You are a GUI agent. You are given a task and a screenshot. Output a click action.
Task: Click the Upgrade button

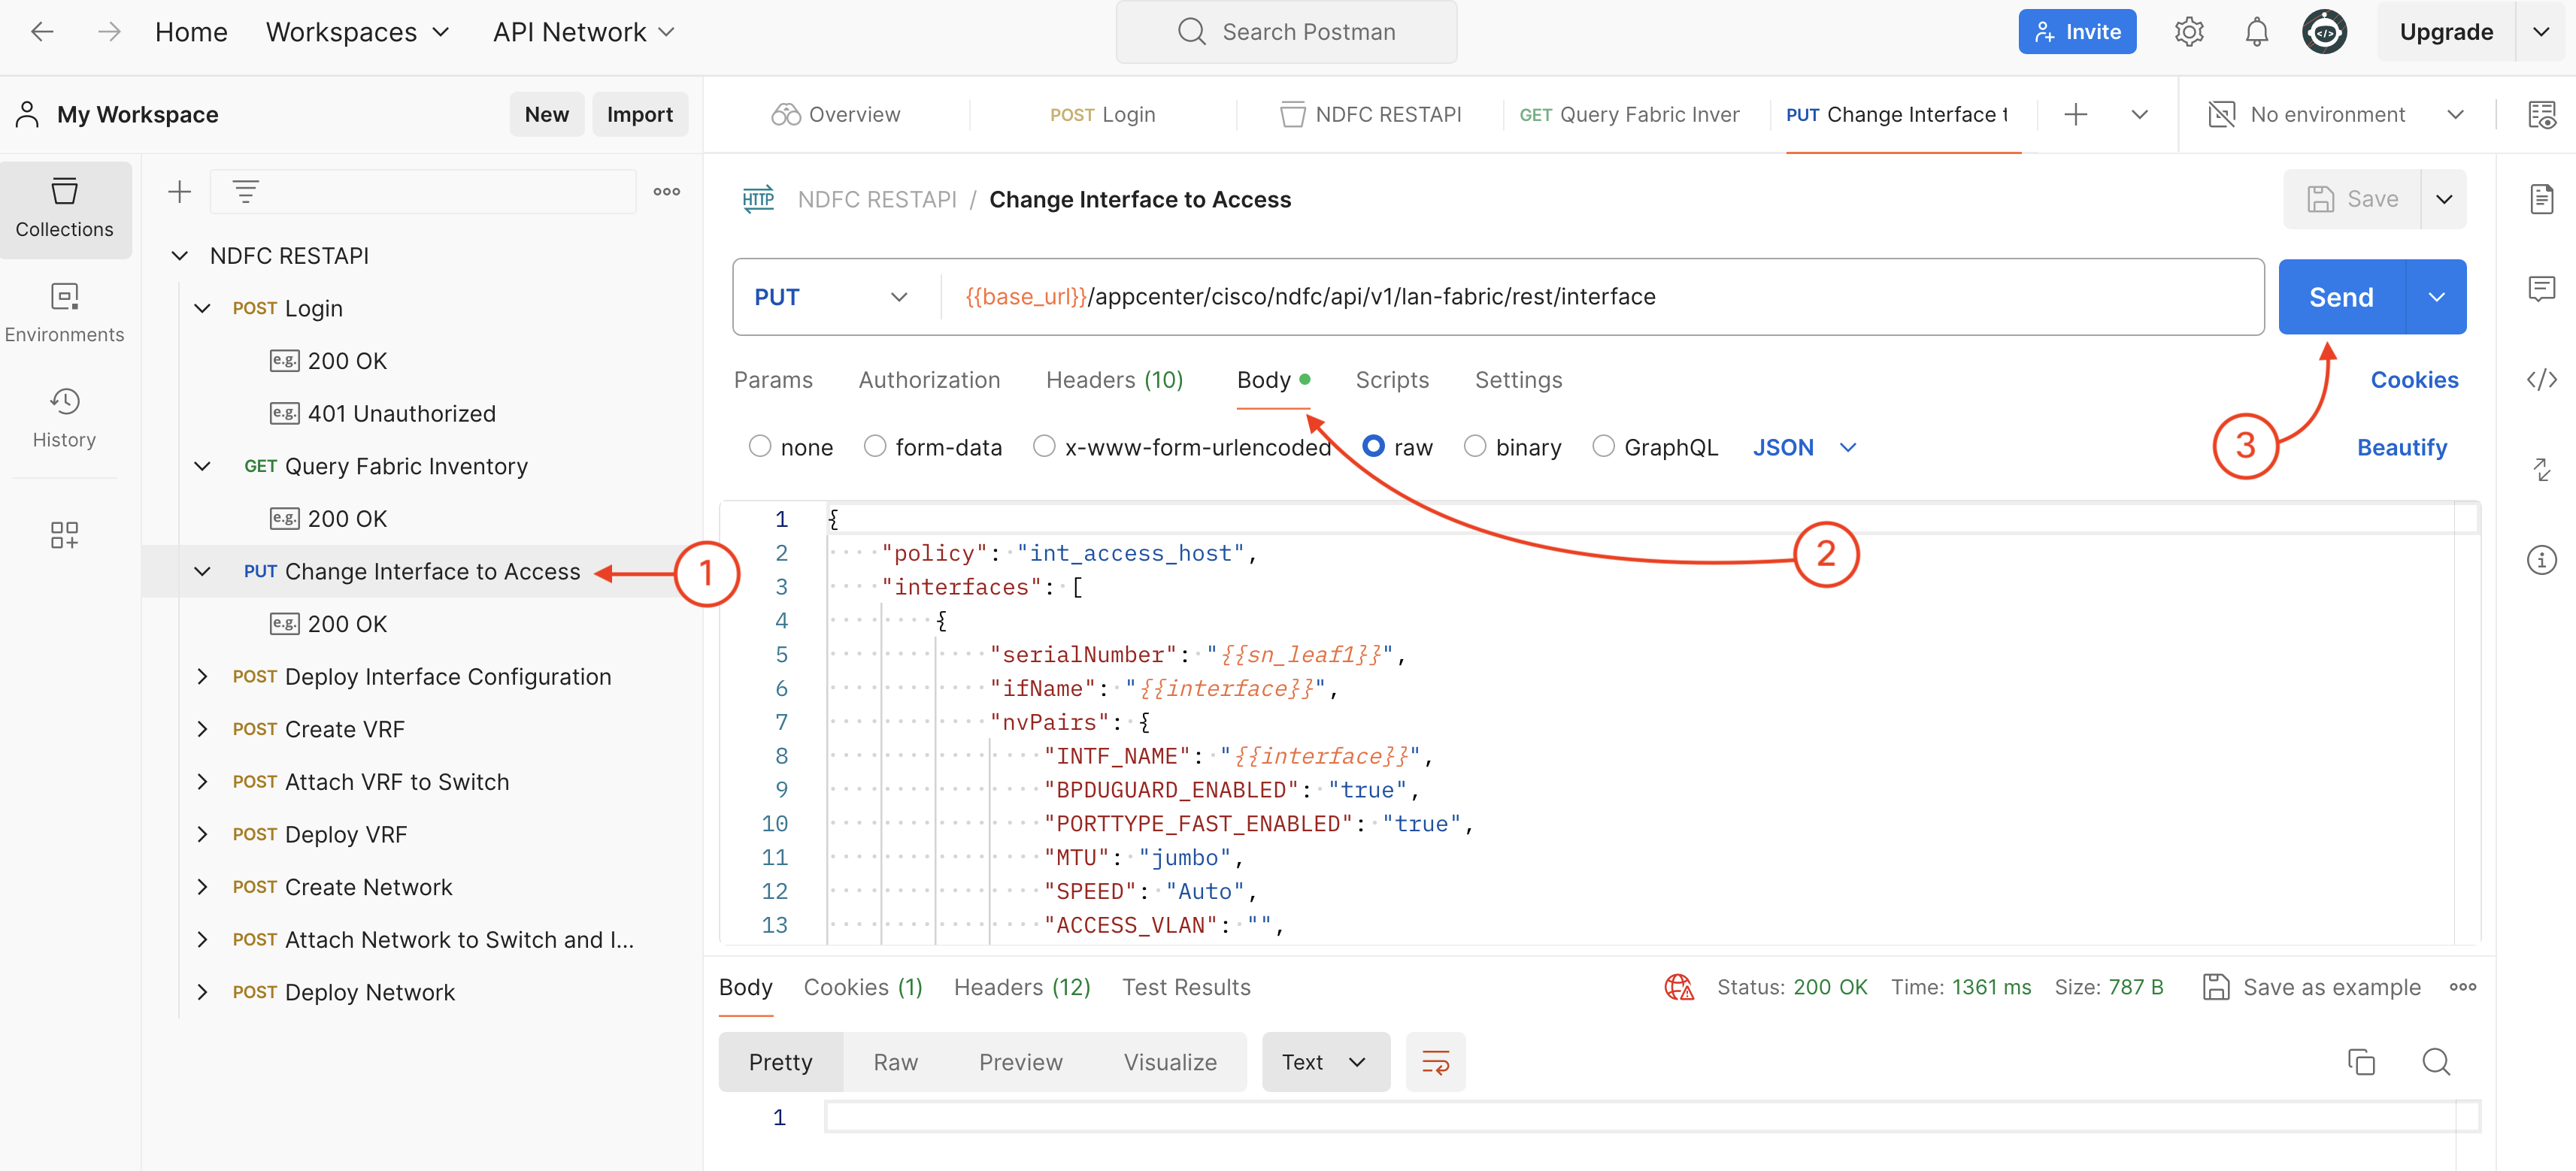pyautogui.click(x=2446, y=32)
